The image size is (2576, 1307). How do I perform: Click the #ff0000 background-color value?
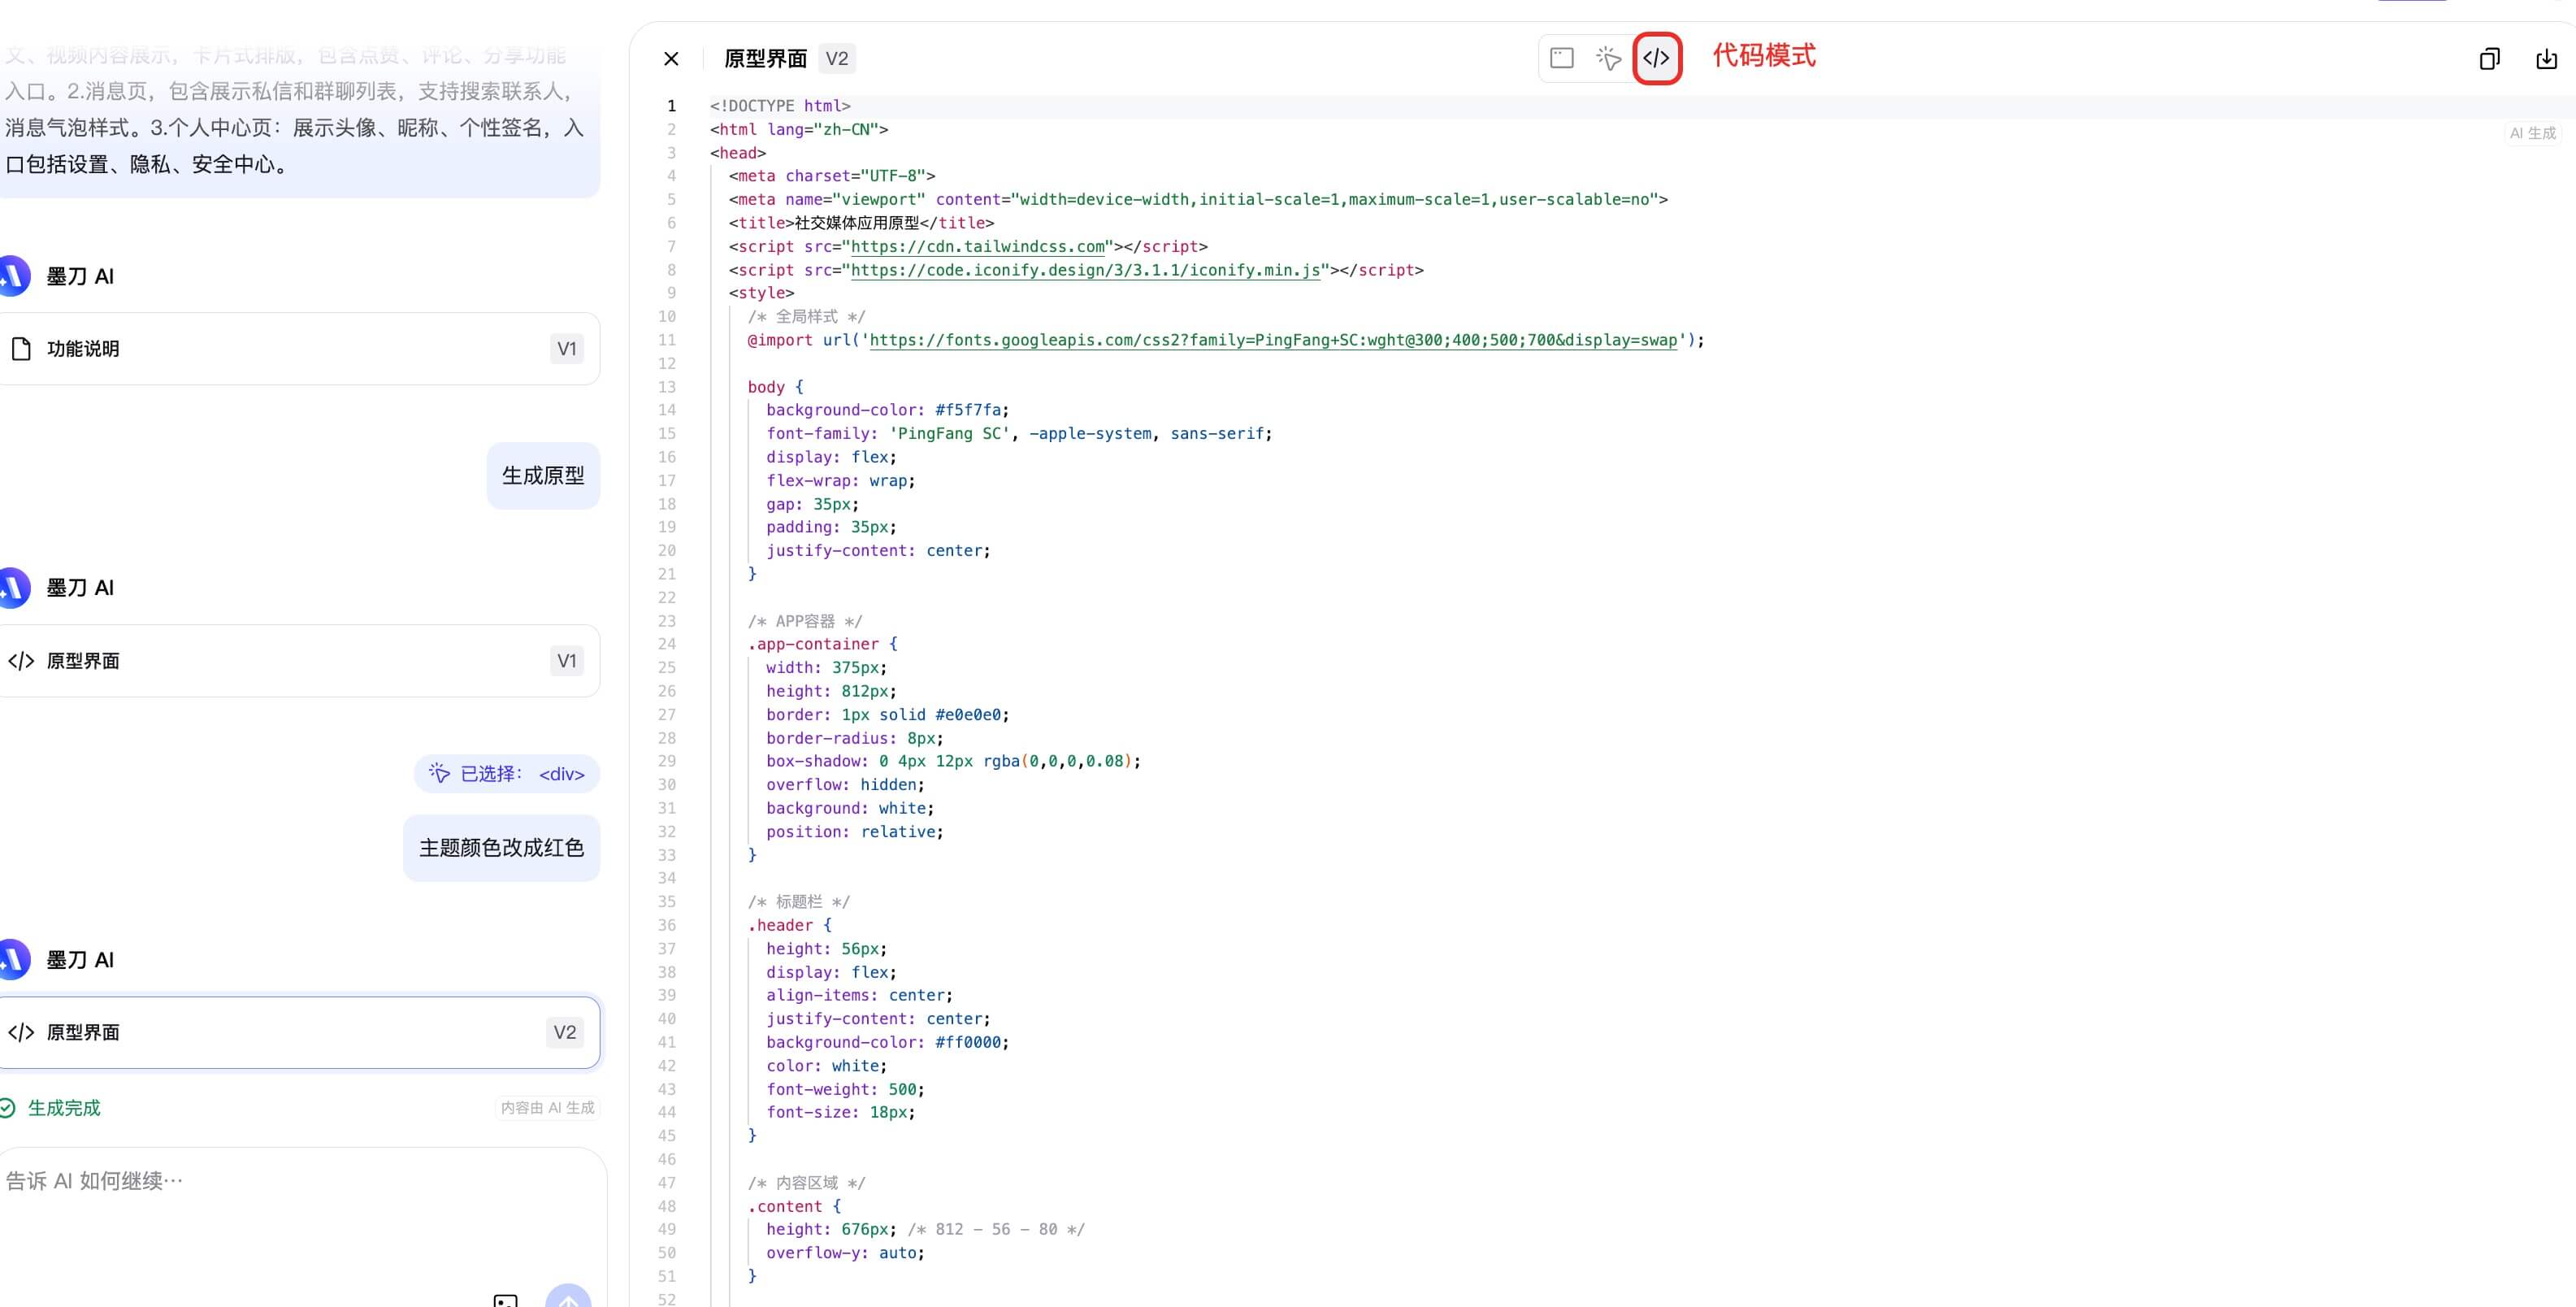pyautogui.click(x=968, y=1042)
